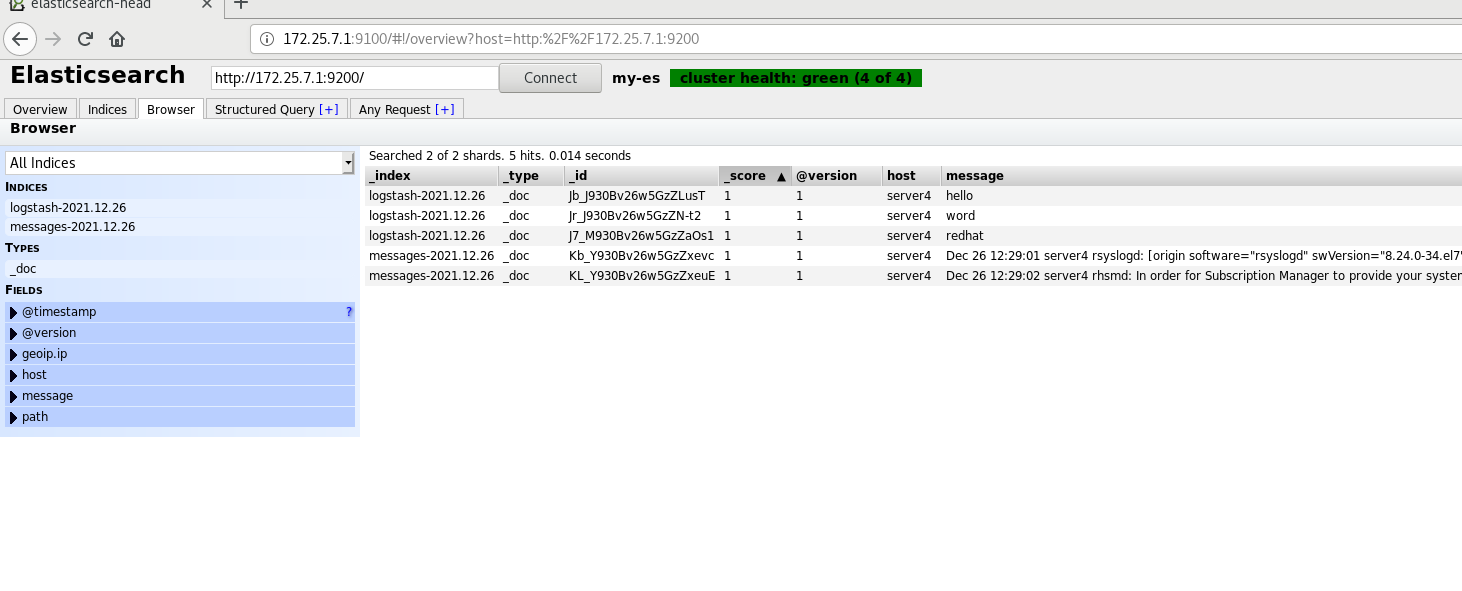Sort results by the _index column header

(x=431, y=176)
